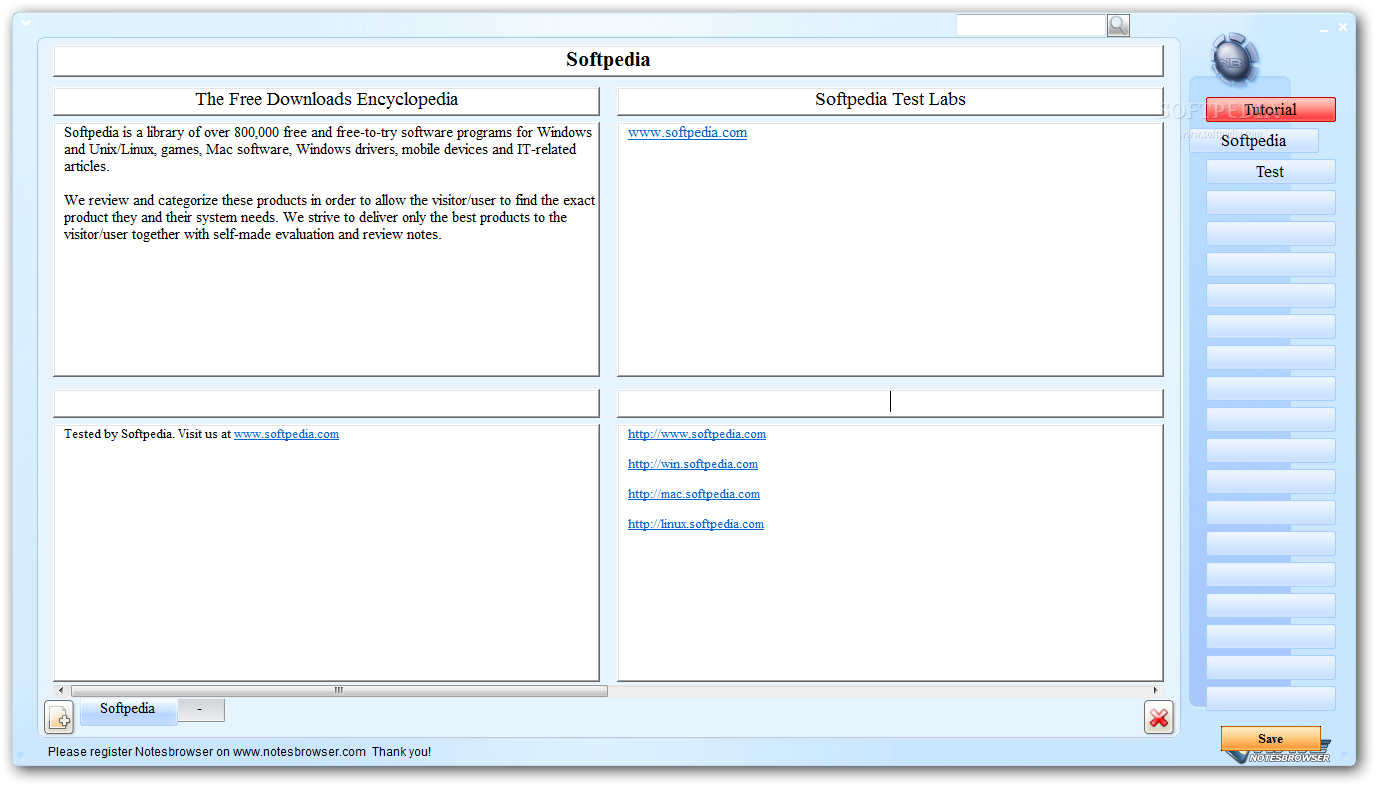
Task: Open the http://www.softpedia.com link
Action: 697,434
